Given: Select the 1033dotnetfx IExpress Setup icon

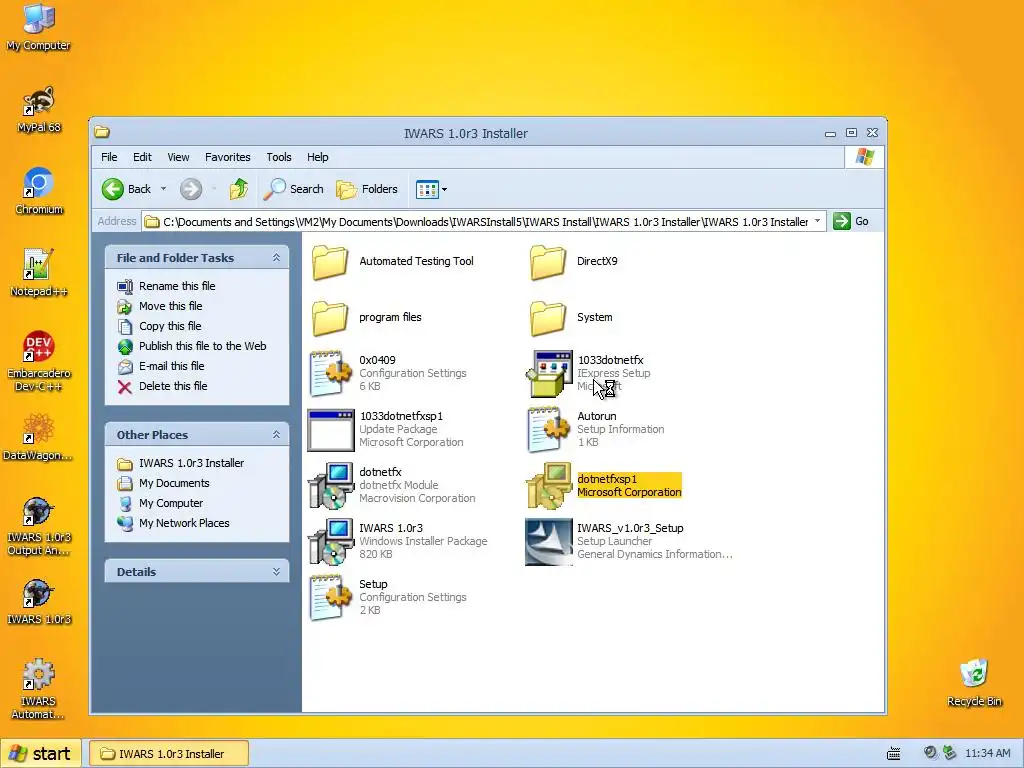Looking at the screenshot, I should click(x=549, y=374).
